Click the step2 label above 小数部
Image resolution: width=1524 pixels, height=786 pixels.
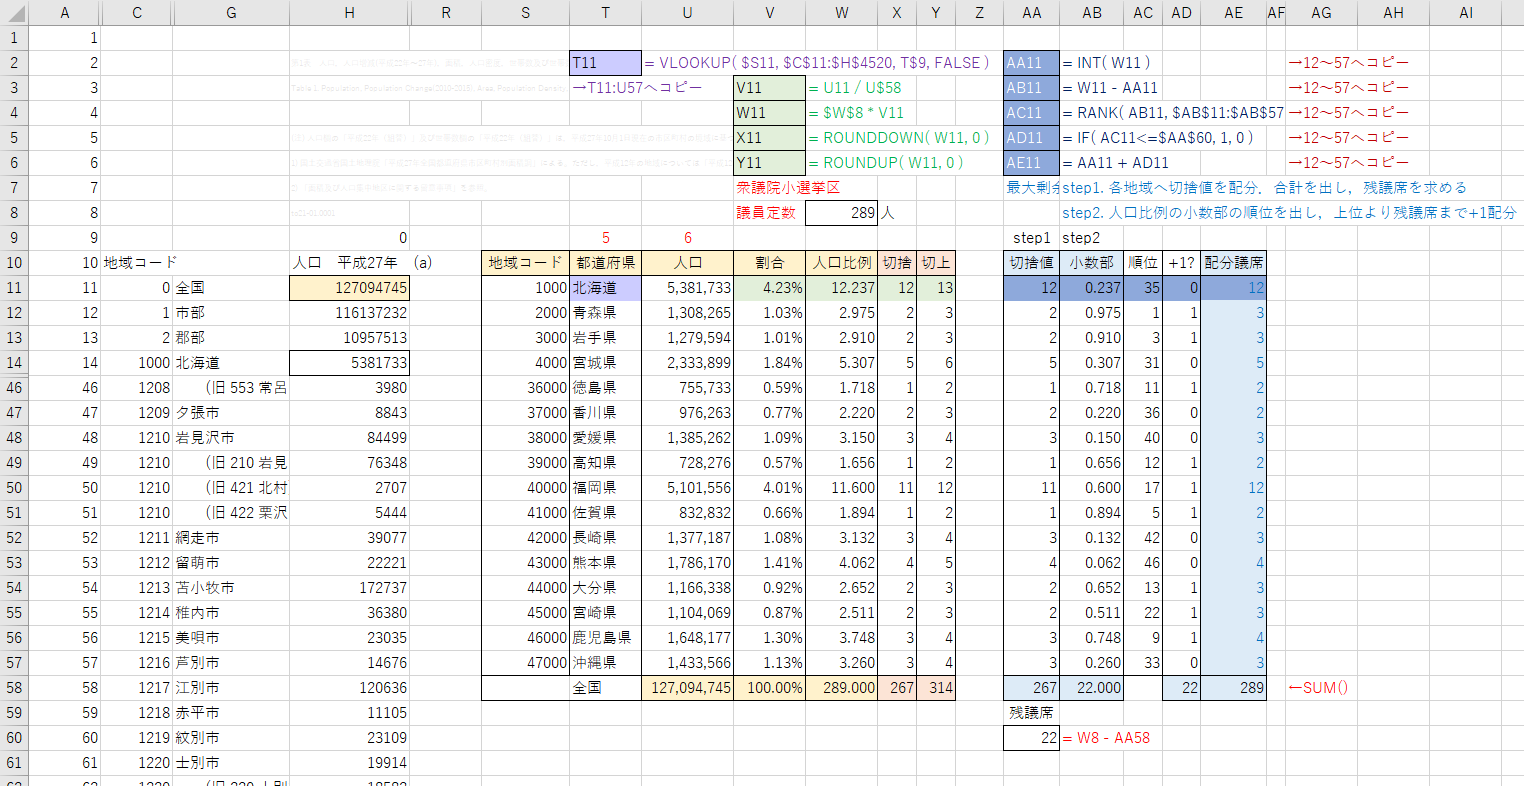pyautogui.click(x=1081, y=238)
